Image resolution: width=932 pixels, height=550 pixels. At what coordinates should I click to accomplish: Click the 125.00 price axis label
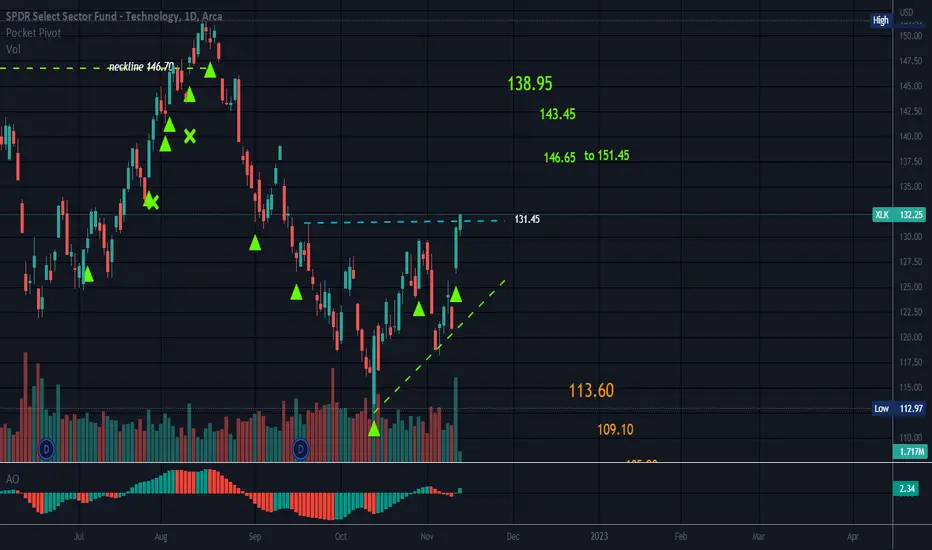(911, 287)
